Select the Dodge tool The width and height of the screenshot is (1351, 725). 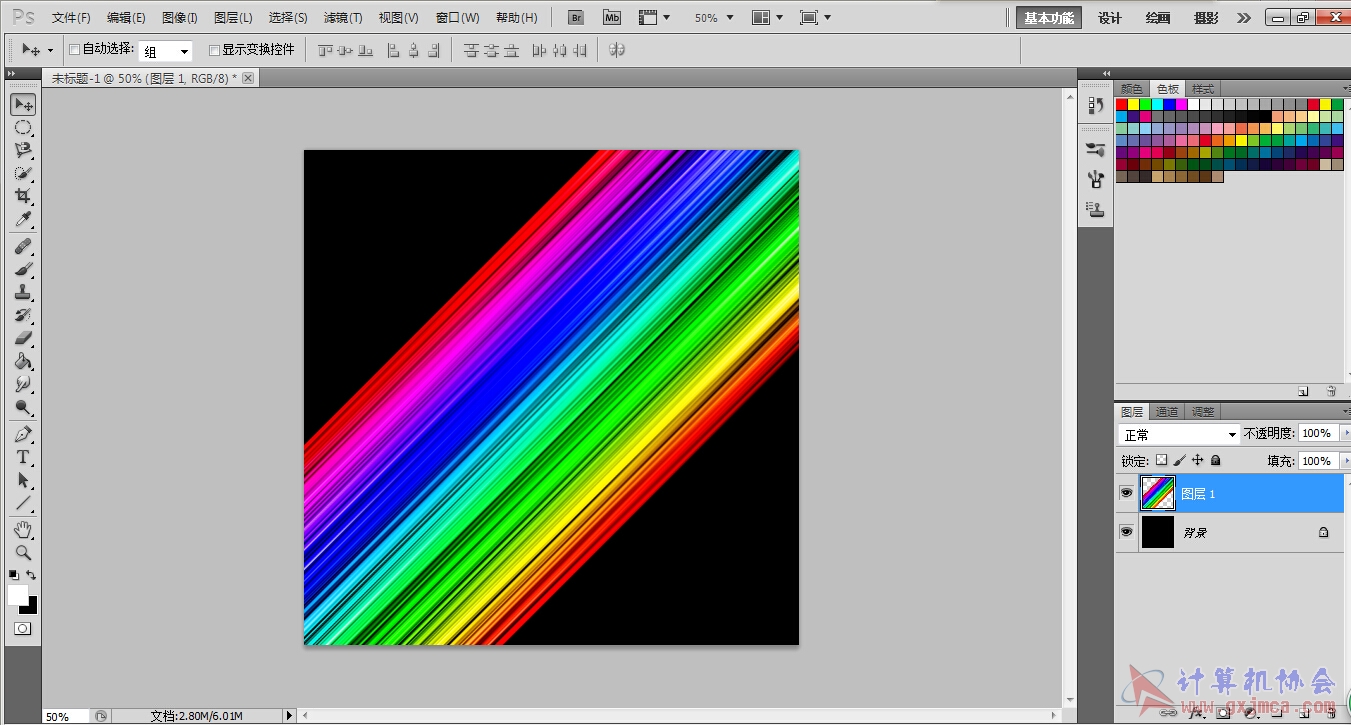coord(23,407)
